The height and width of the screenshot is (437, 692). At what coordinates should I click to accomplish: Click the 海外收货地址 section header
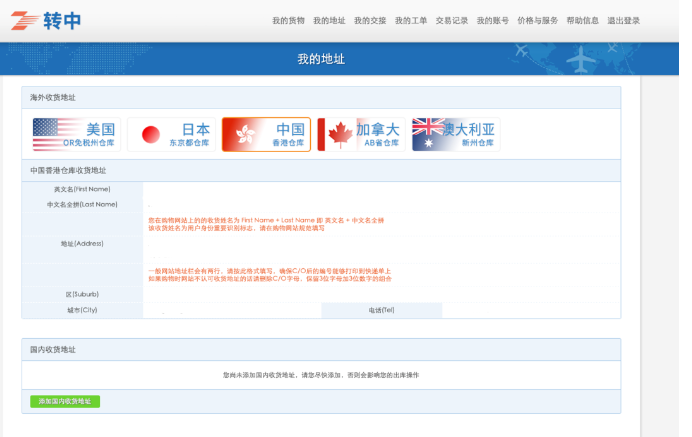pos(321,98)
